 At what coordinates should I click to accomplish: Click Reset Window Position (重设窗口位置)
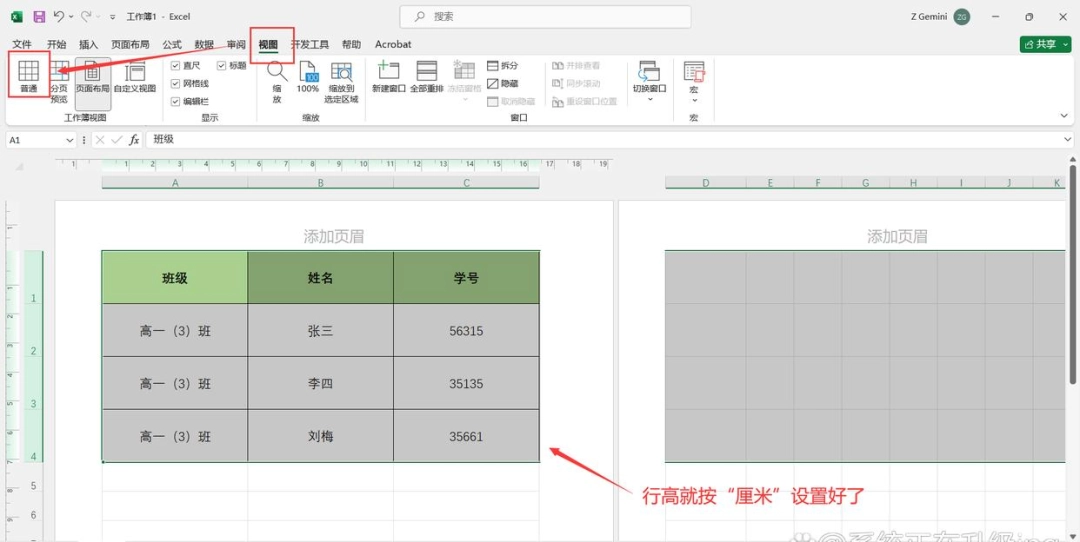point(584,101)
